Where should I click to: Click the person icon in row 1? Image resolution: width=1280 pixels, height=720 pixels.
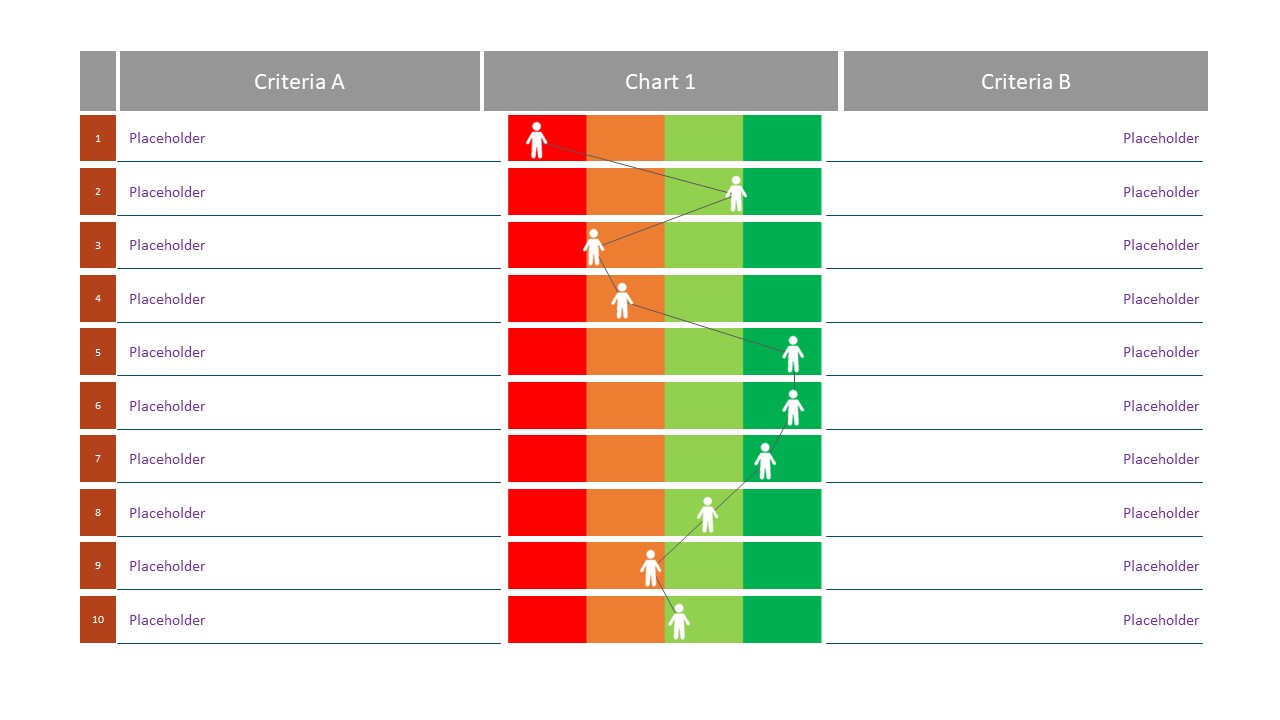pyautogui.click(x=537, y=140)
